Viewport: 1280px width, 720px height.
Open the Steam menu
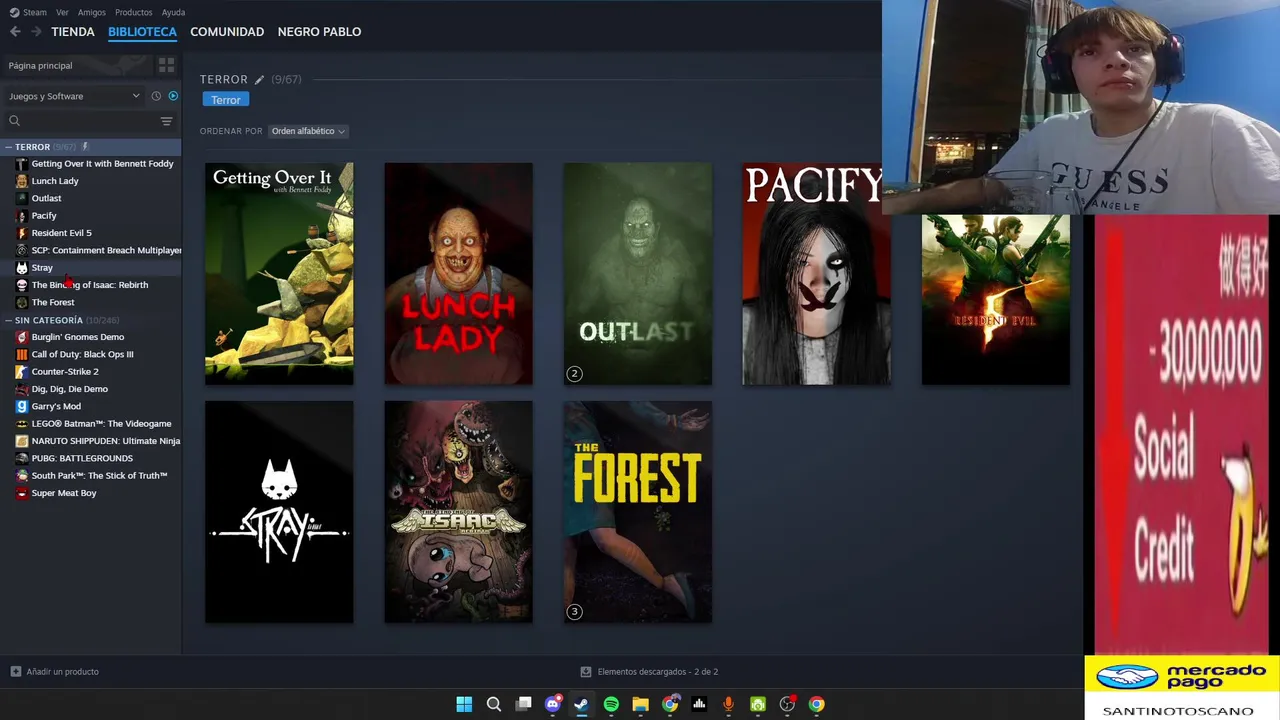pyautogui.click(x=28, y=12)
